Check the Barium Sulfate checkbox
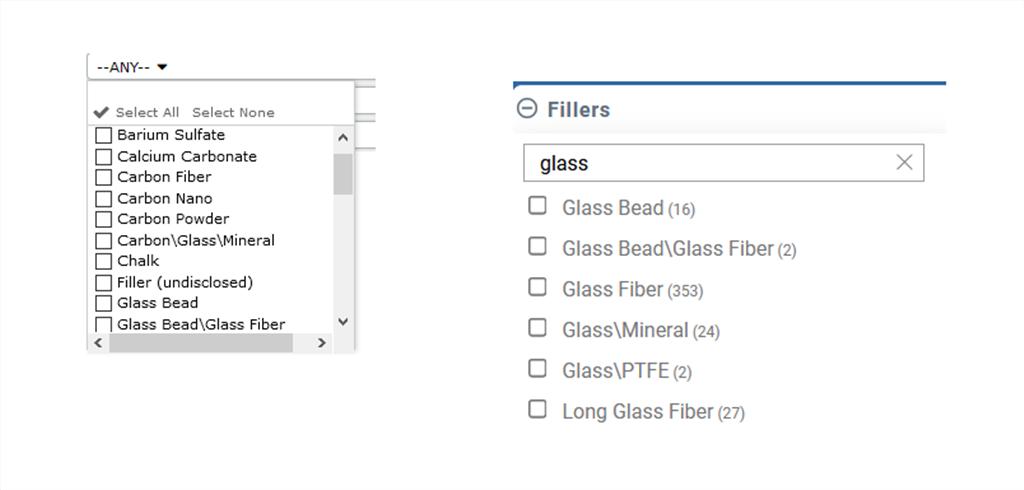This screenshot has height=490, width=1024. [103, 135]
